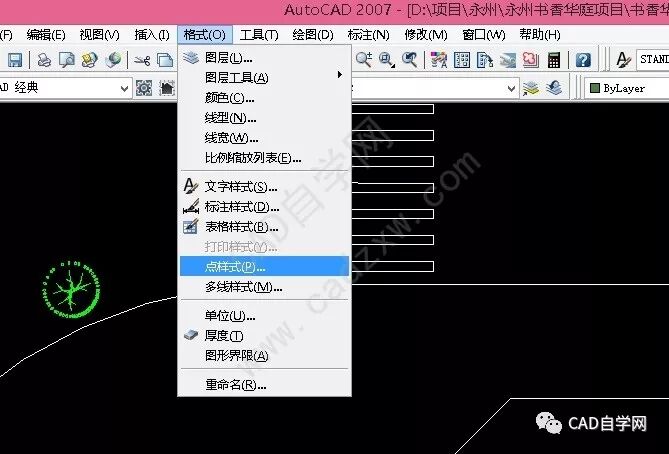This screenshot has height=454, width=669.
Task: Open the 工具(T) menu
Action: click(x=259, y=35)
